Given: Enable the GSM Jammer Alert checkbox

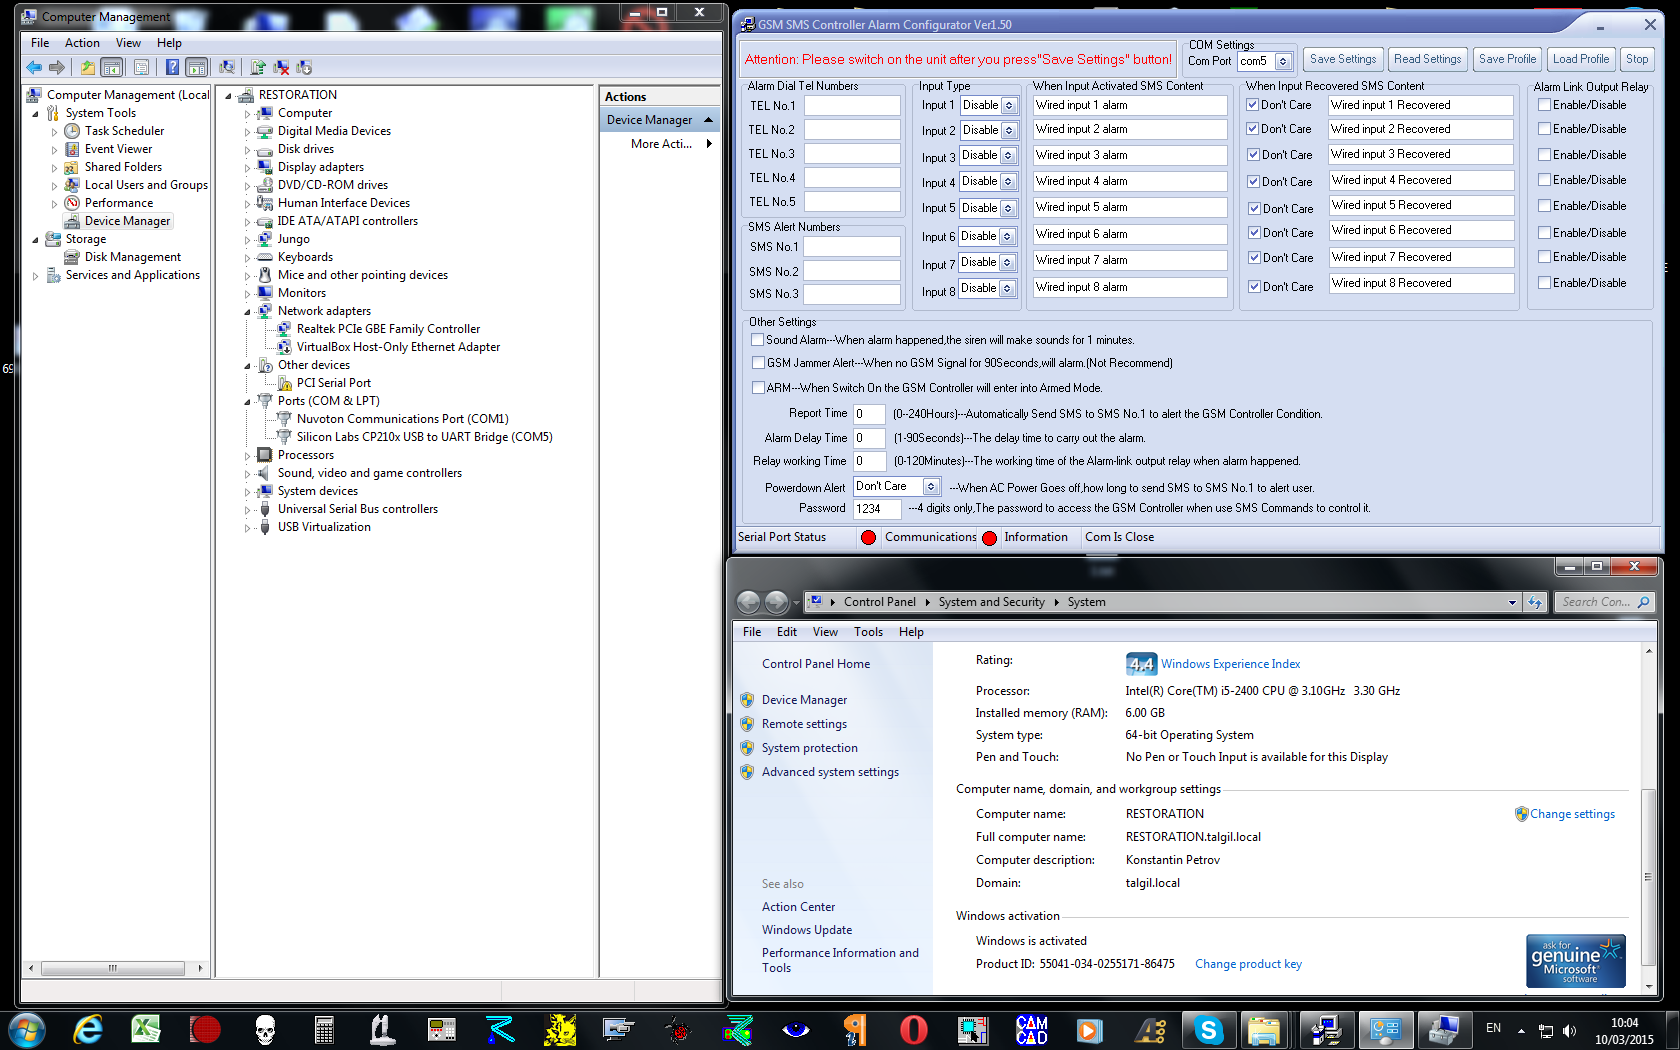Looking at the screenshot, I should coord(758,363).
